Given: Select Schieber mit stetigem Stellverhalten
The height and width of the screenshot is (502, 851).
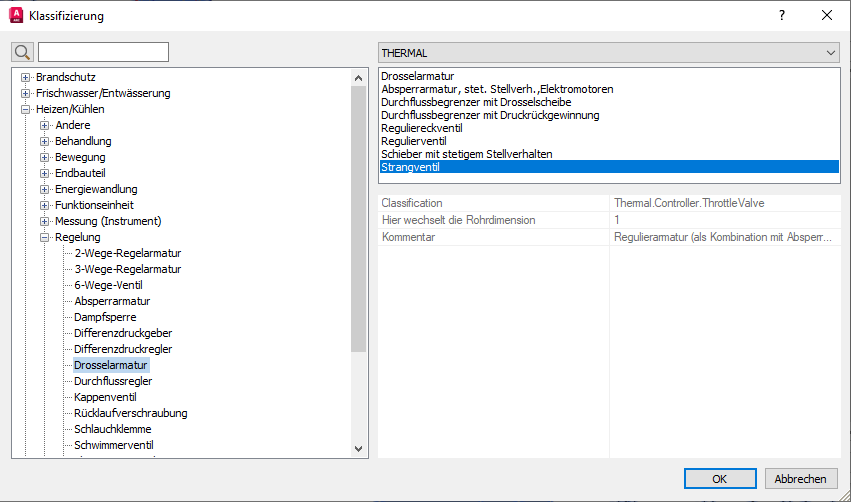Looking at the screenshot, I should [467, 154].
